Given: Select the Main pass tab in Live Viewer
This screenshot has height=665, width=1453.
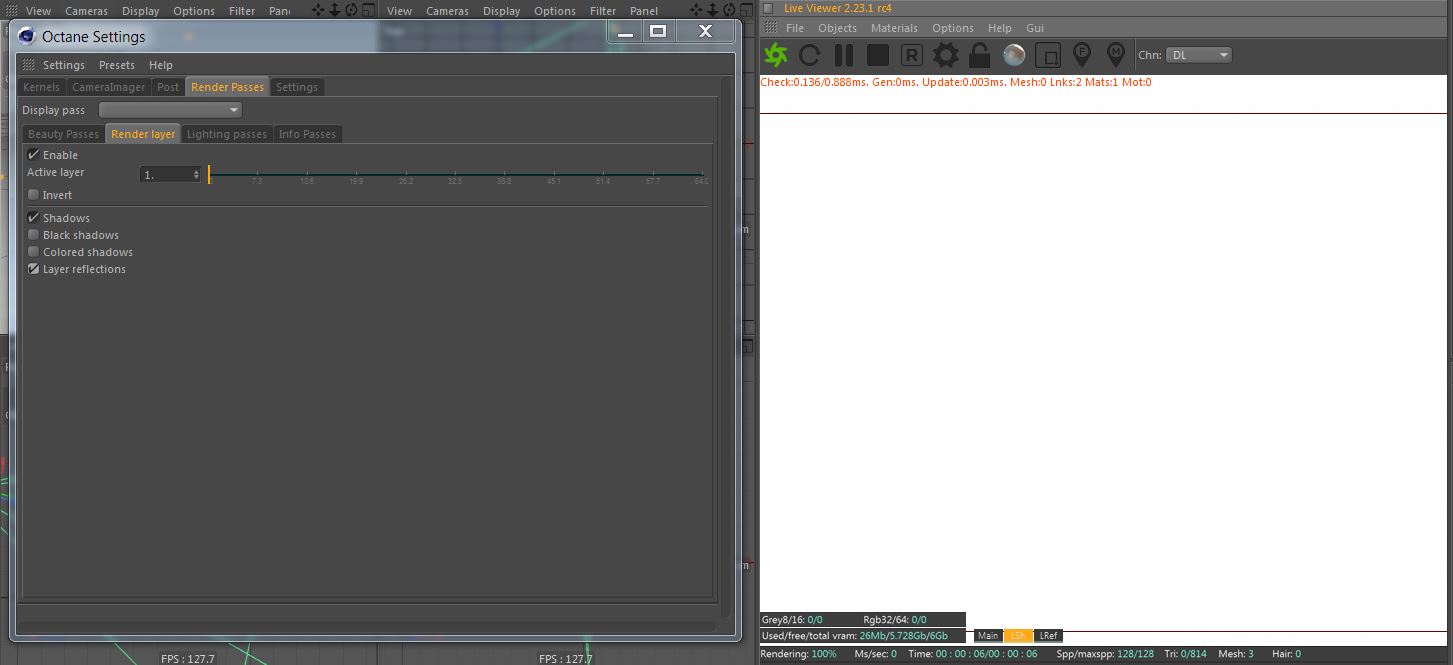Looking at the screenshot, I should tap(988, 636).
